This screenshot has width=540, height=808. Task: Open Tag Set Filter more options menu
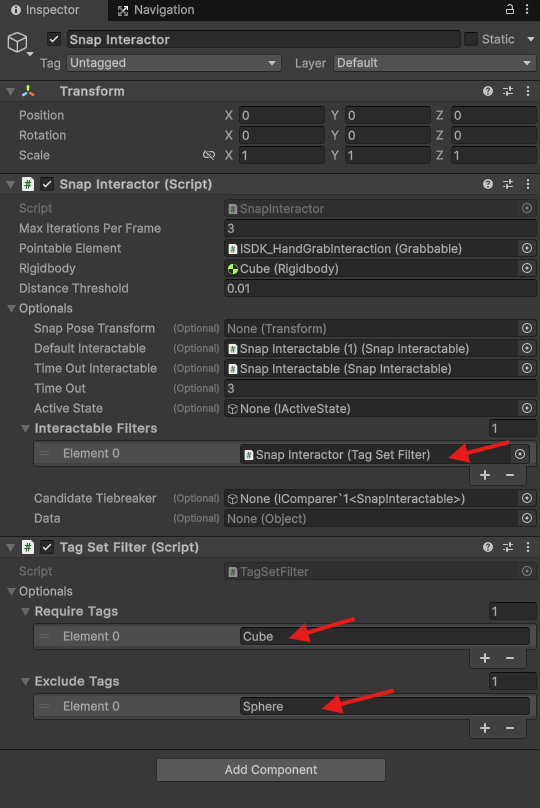528,547
